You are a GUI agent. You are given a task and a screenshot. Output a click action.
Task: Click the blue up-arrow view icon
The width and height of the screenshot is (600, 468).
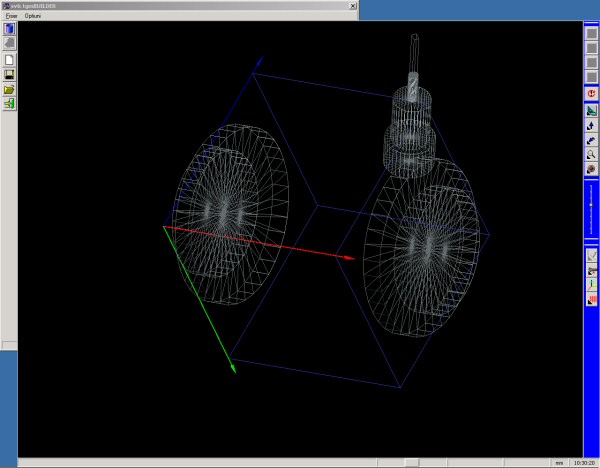592,126
